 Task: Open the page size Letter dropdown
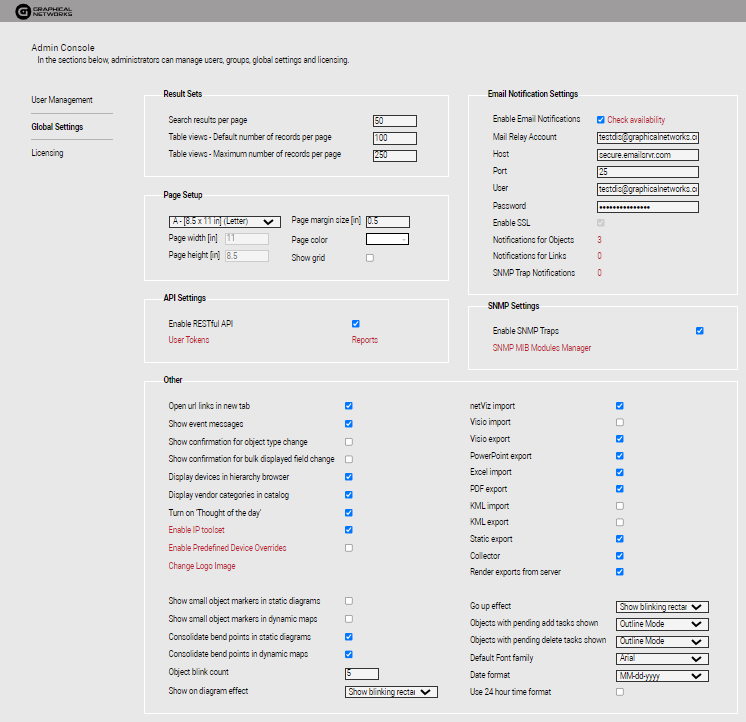point(224,221)
